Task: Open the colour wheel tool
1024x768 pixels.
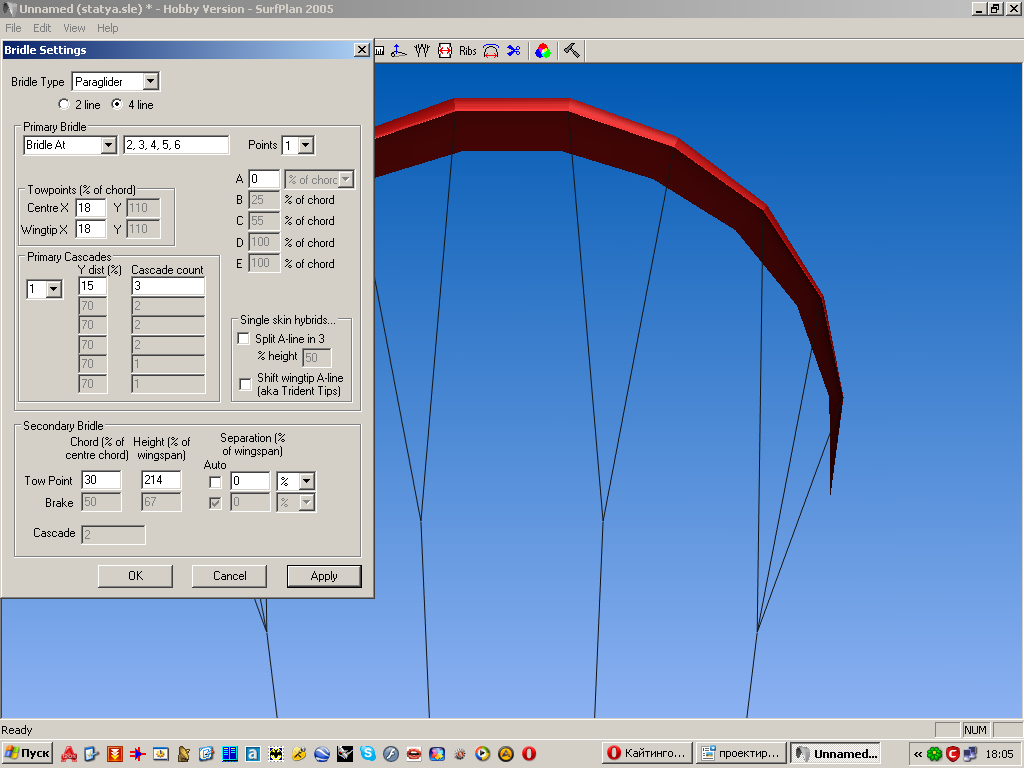Action: click(x=543, y=51)
